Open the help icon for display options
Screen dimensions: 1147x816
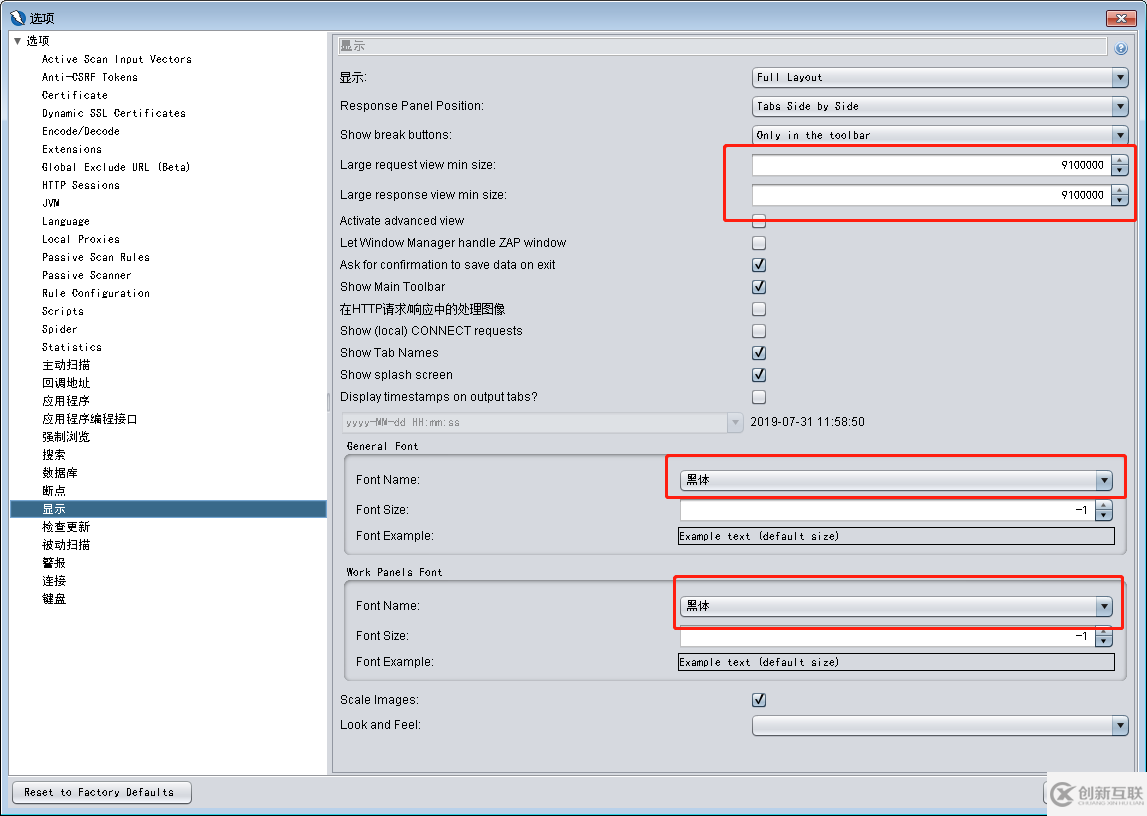(1120, 48)
